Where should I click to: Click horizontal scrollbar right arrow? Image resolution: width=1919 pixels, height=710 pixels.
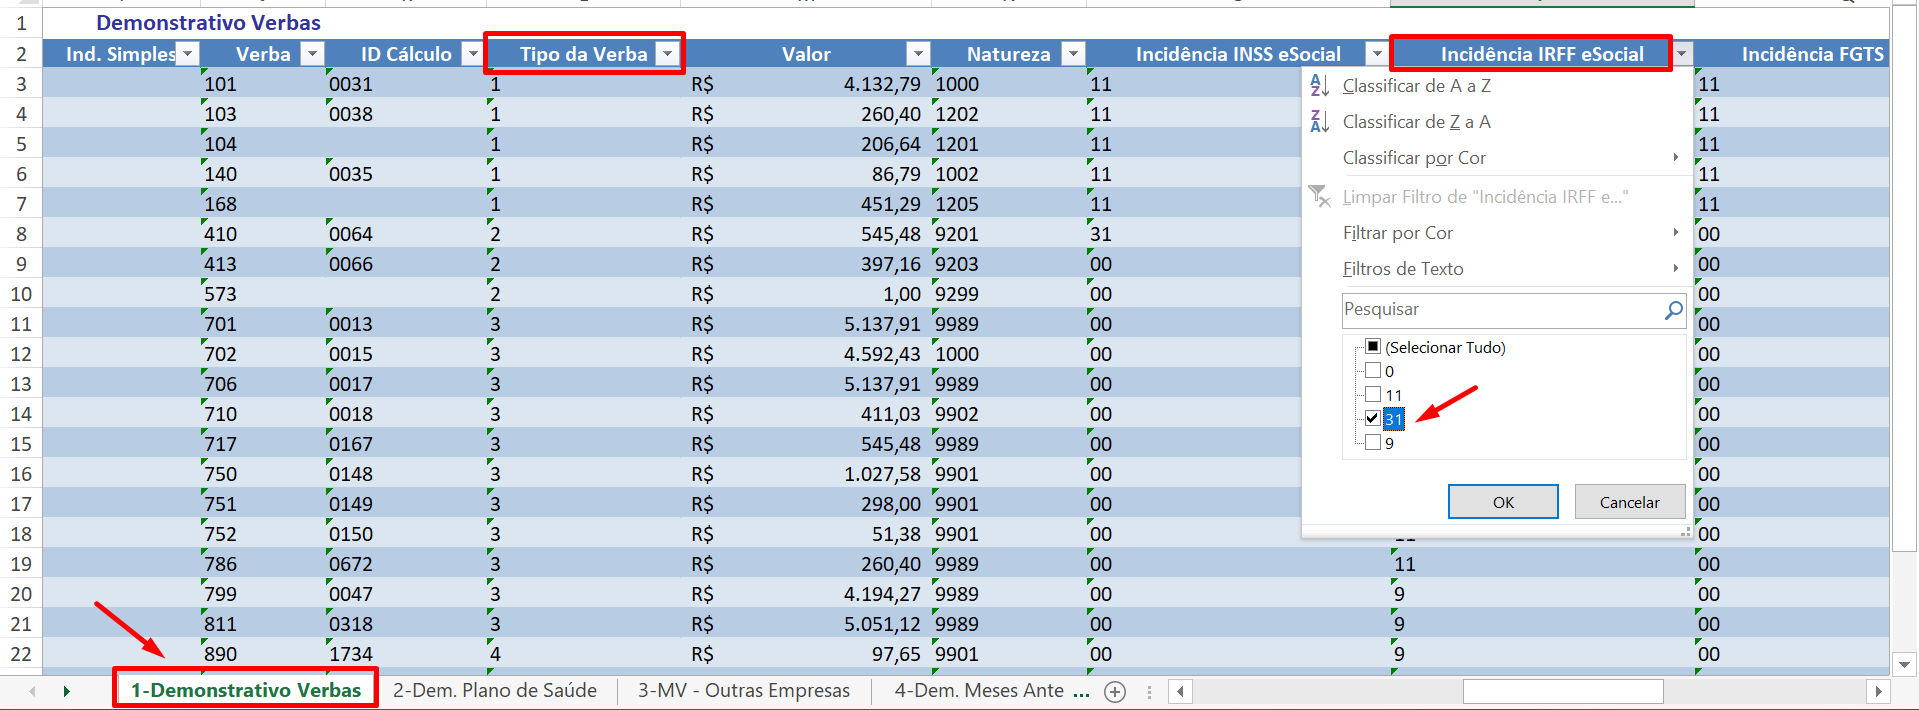pyautogui.click(x=1877, y=691)
